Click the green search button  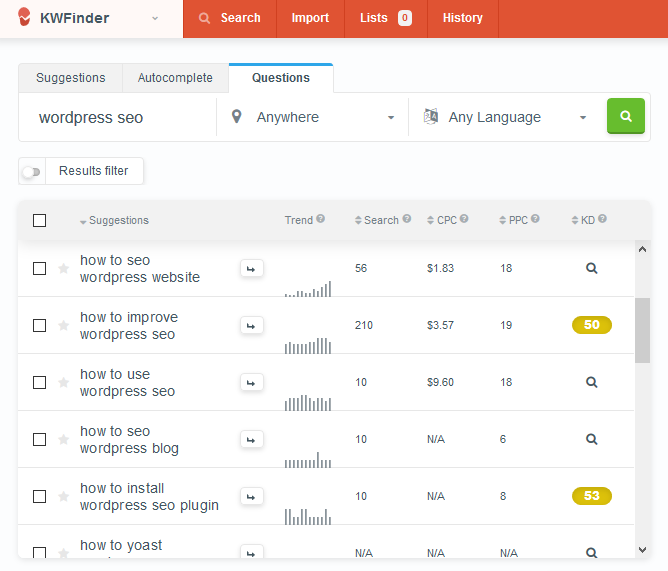625,116
